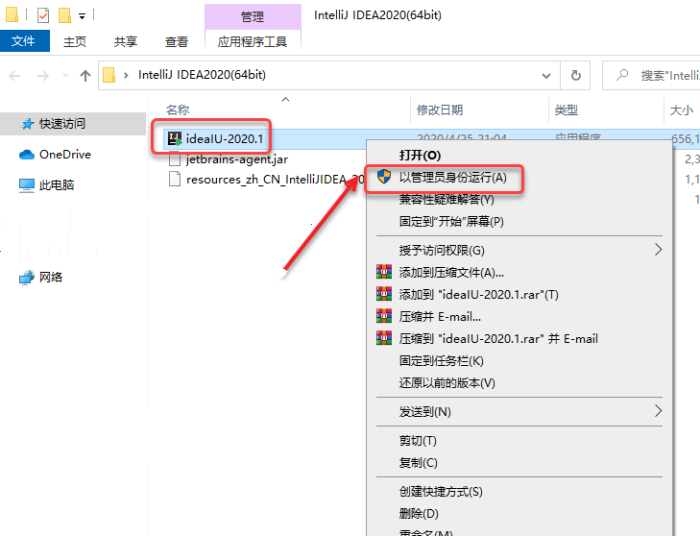Select 兼容性疑难解答(Y) menu entry

(446, 199)
